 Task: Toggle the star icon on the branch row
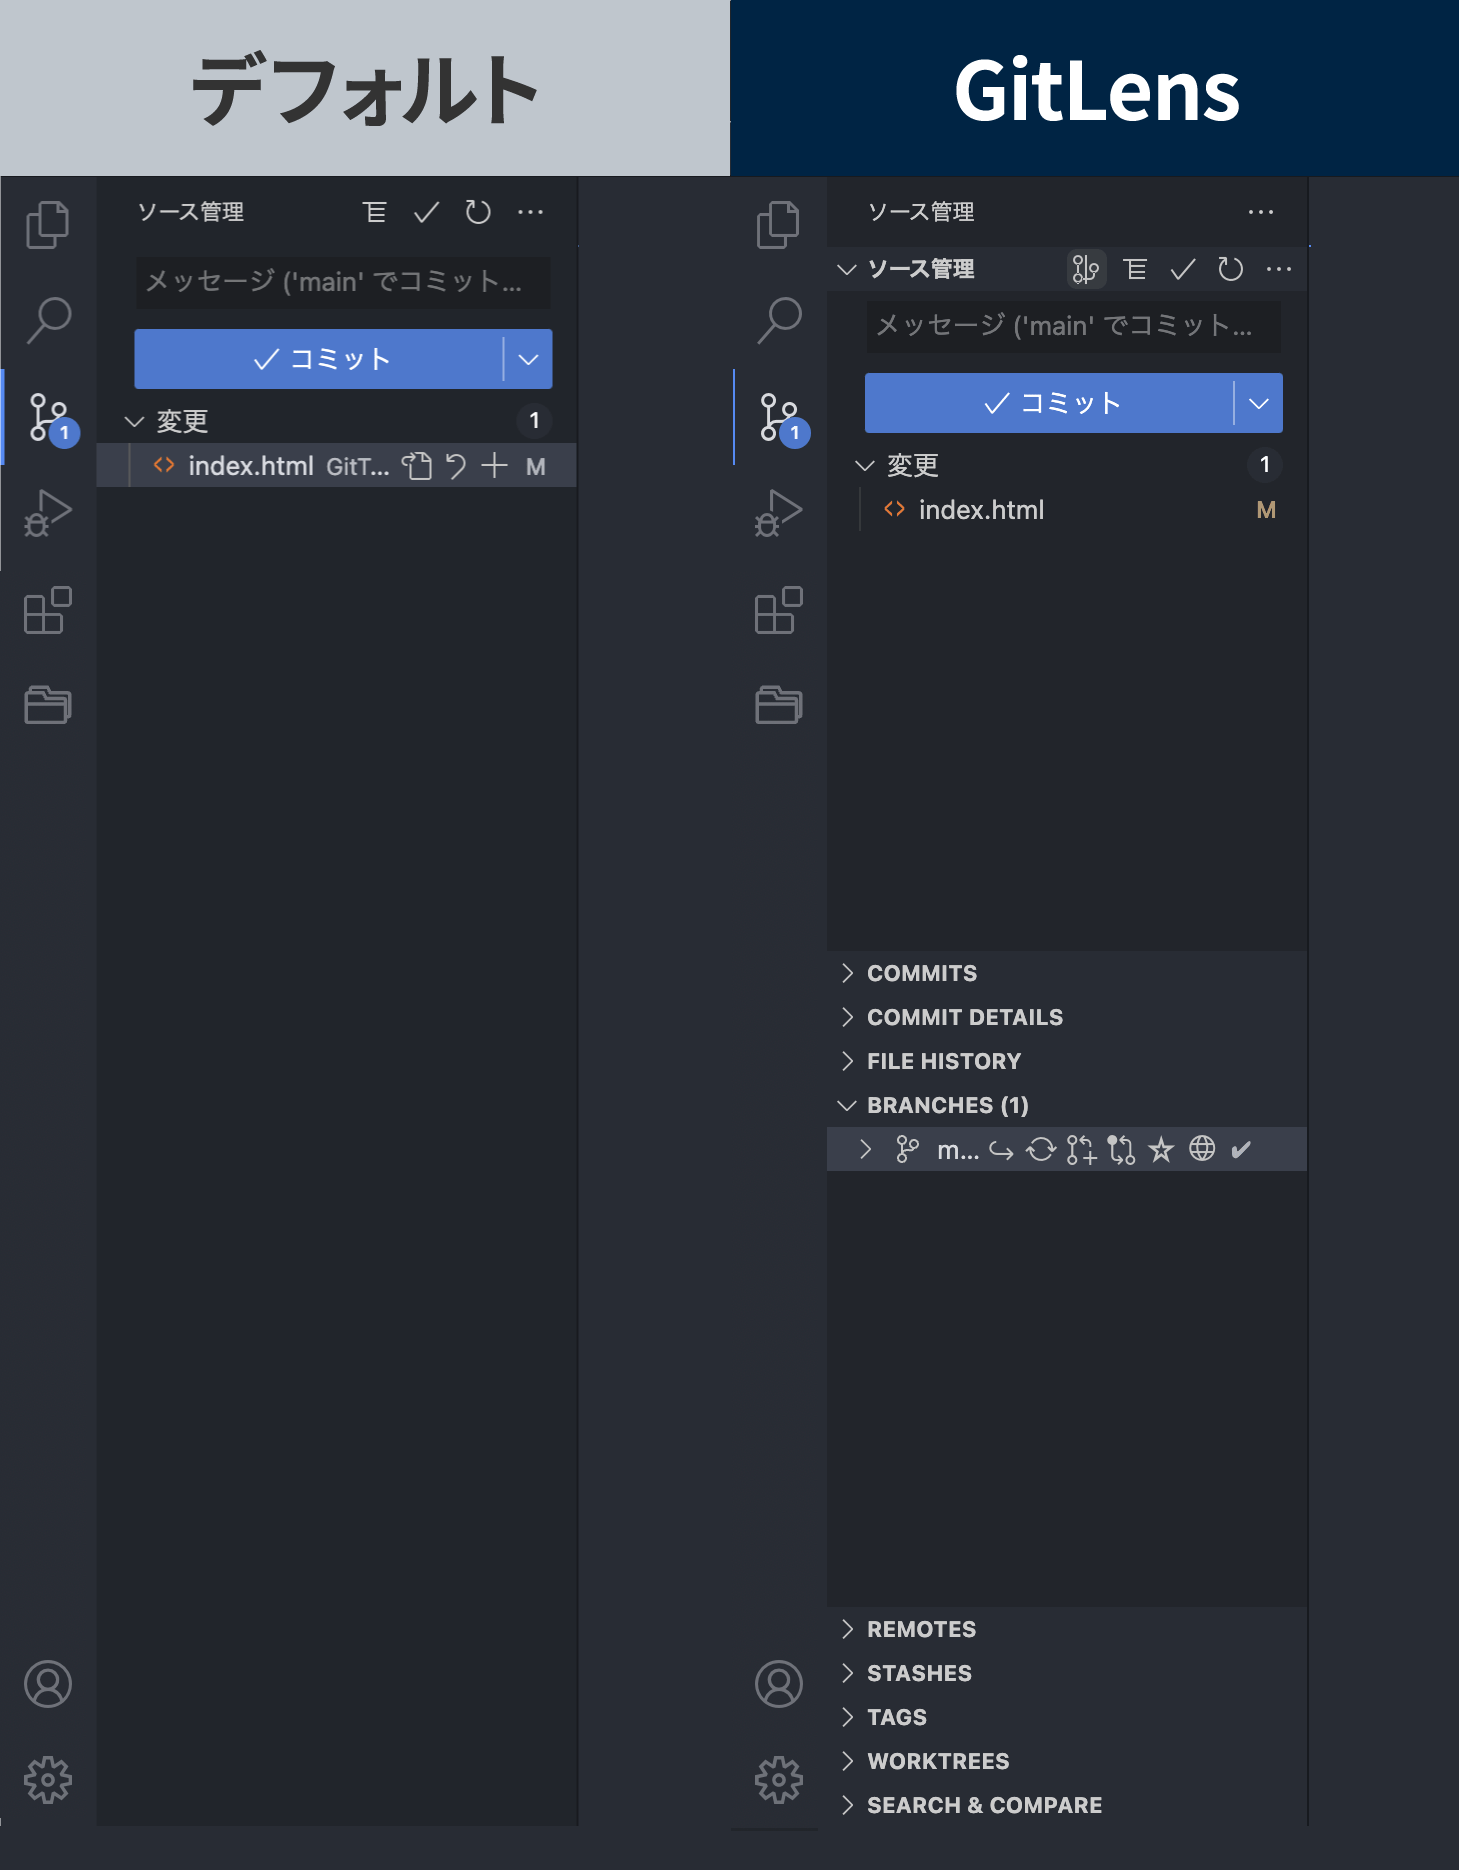1161,1150
